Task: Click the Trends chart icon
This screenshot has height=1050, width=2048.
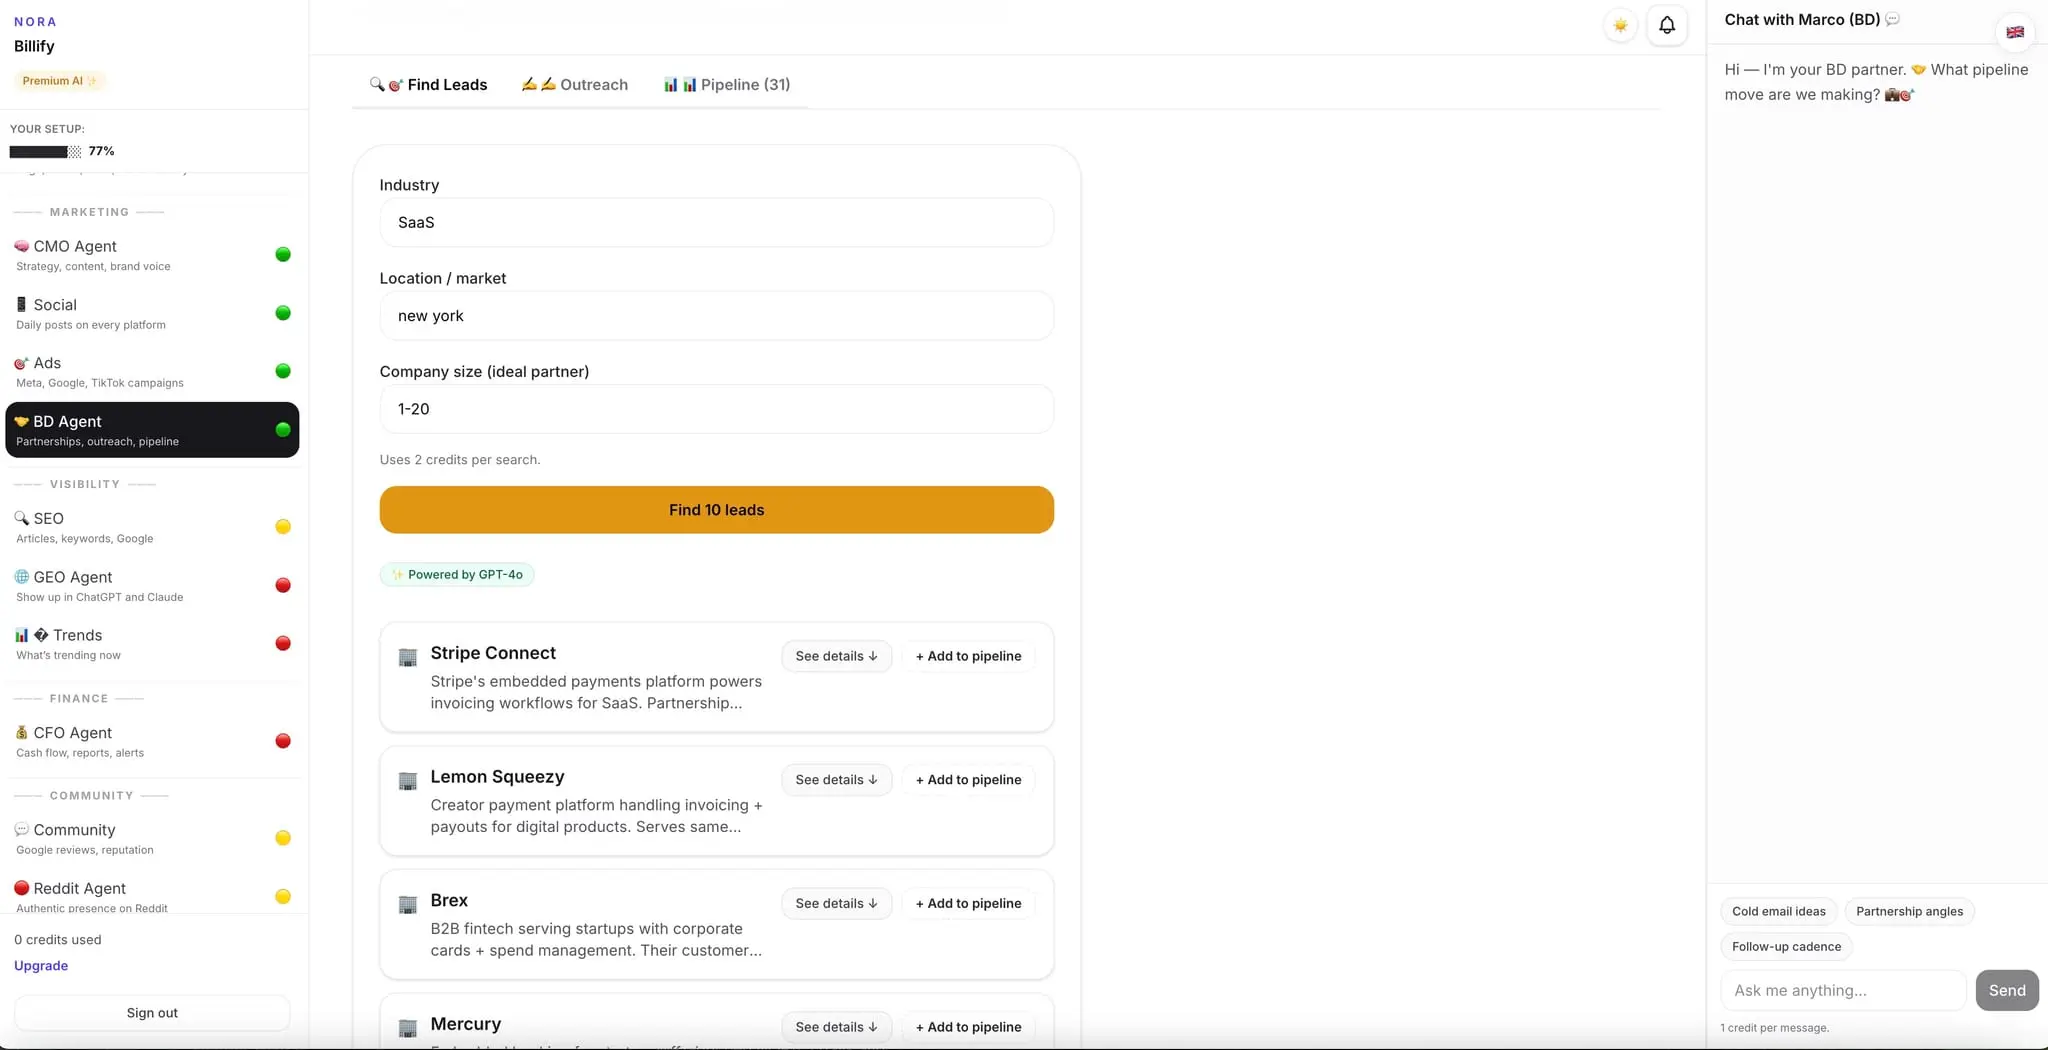Action: pos(22,635)
